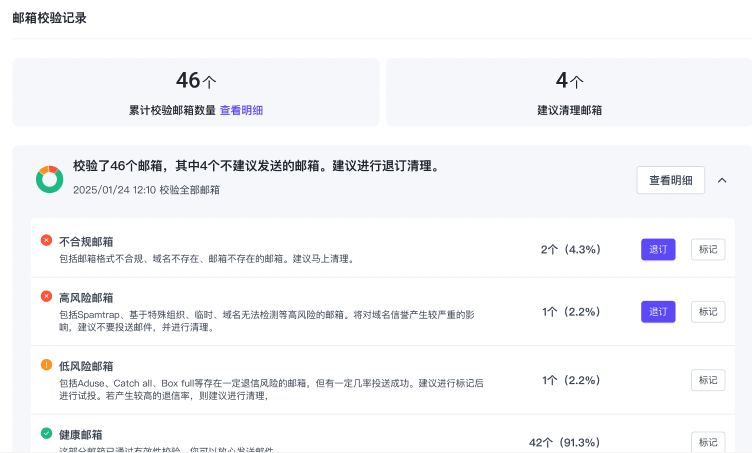Click the 低风险邮箱 row title

[86, 366]
